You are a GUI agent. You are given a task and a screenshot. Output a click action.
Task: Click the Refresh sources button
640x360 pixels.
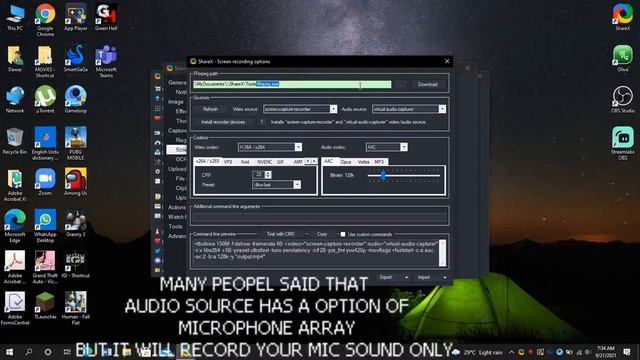tap(210, 109)
